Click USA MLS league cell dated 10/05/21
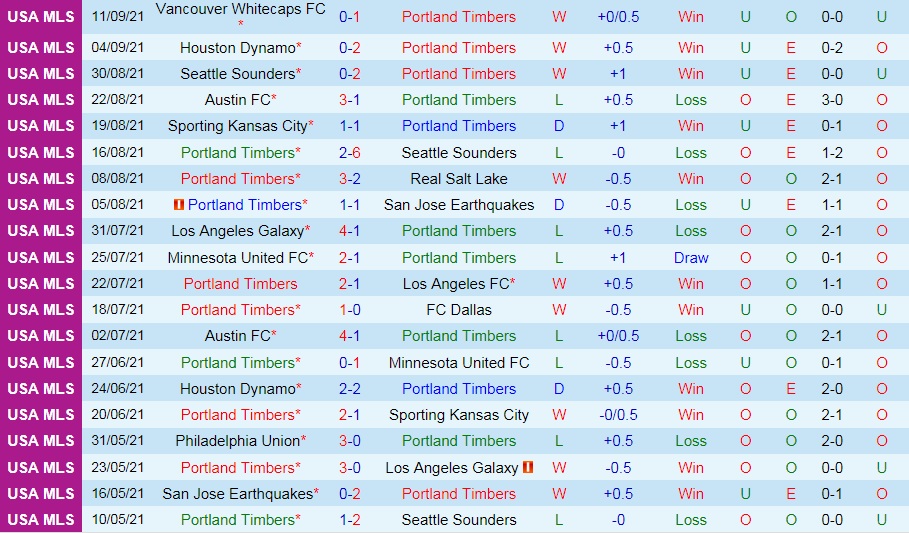 pos(41,520)
